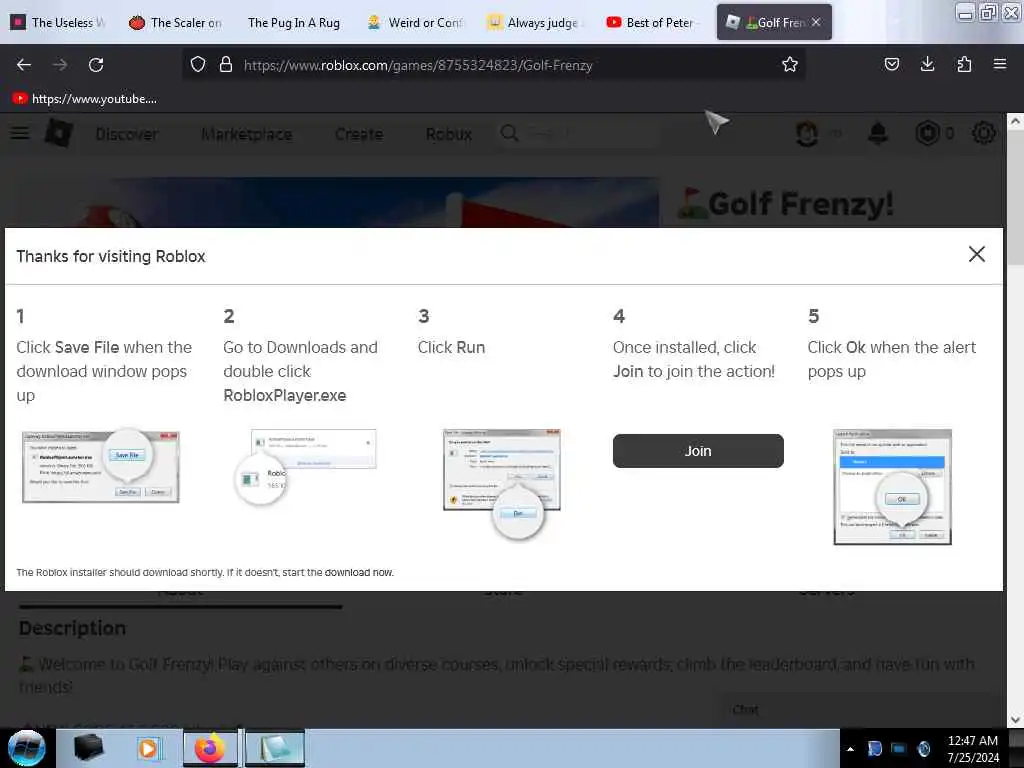
Task: Open the Roblox avatar profile icon
Action: point(807,133)
